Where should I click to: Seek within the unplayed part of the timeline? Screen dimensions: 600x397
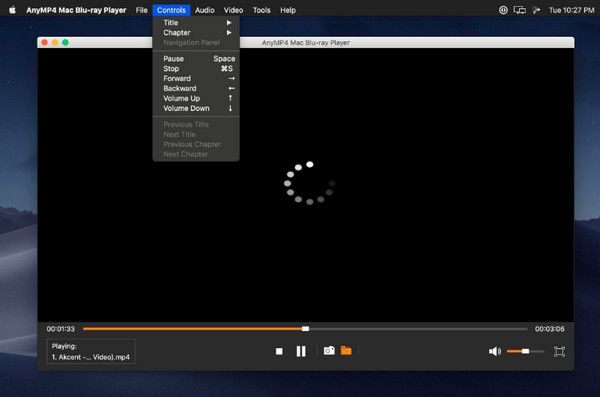(x=418, y=328)
